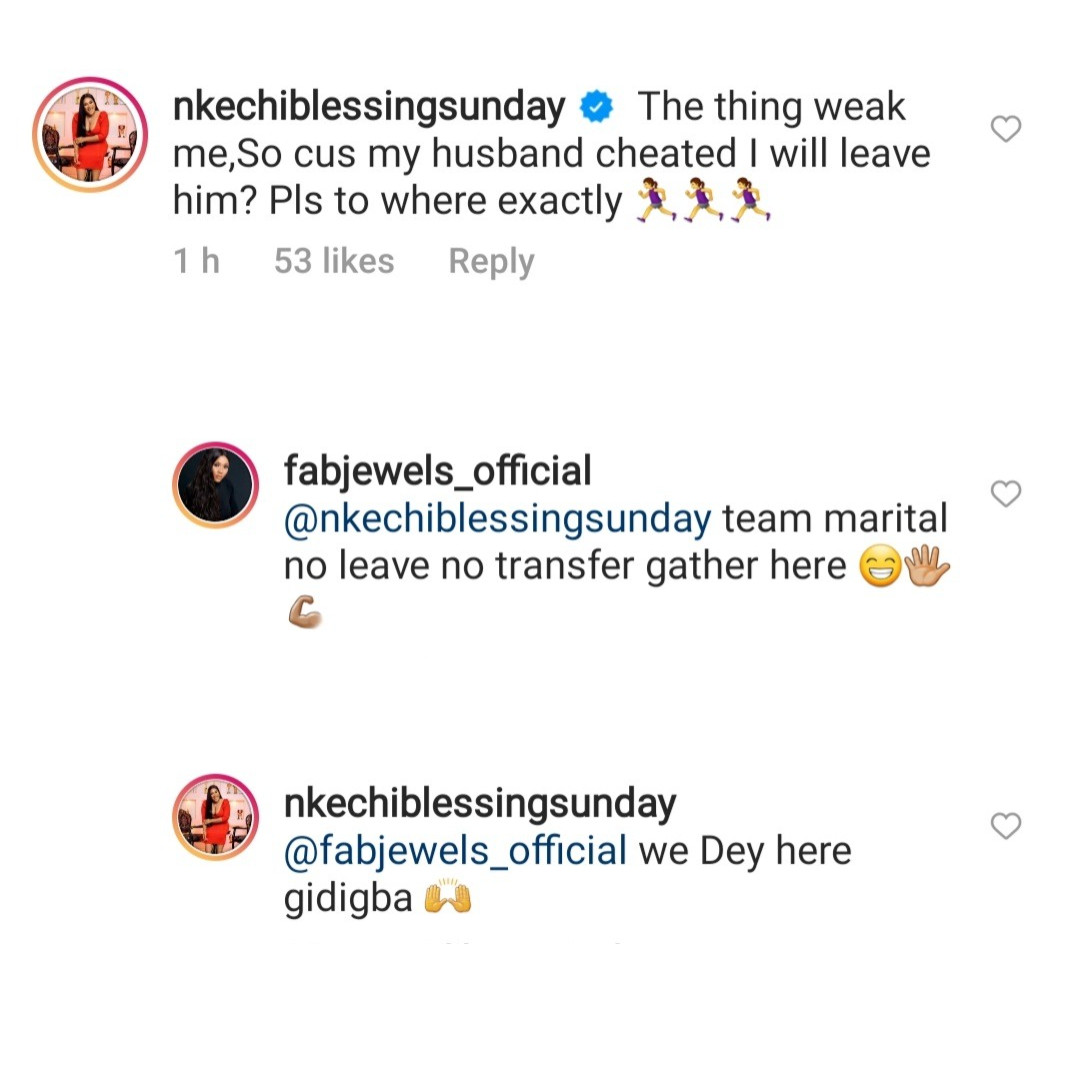Open fabjewels_official's profile picture

tap(216, 485)
